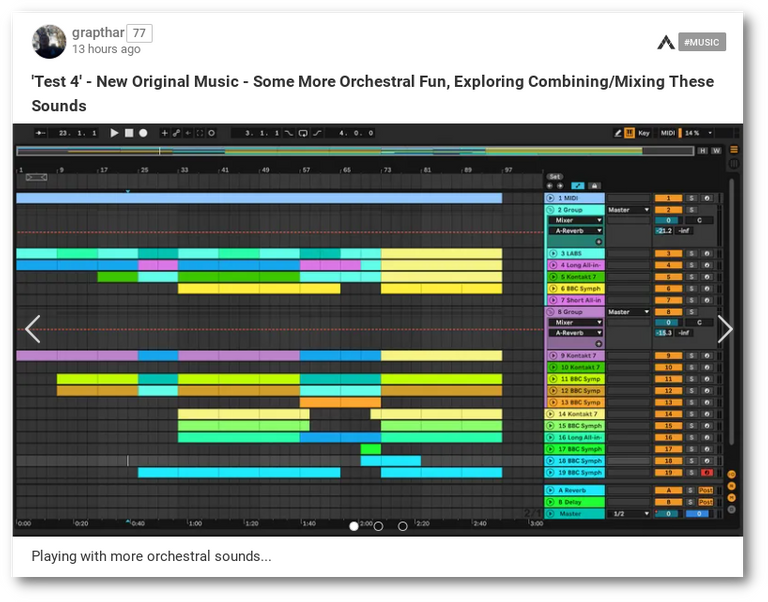Viewport: 768px width, 602px height.
Task: Click the Session Record circle icon
Action: pos(211,133)
